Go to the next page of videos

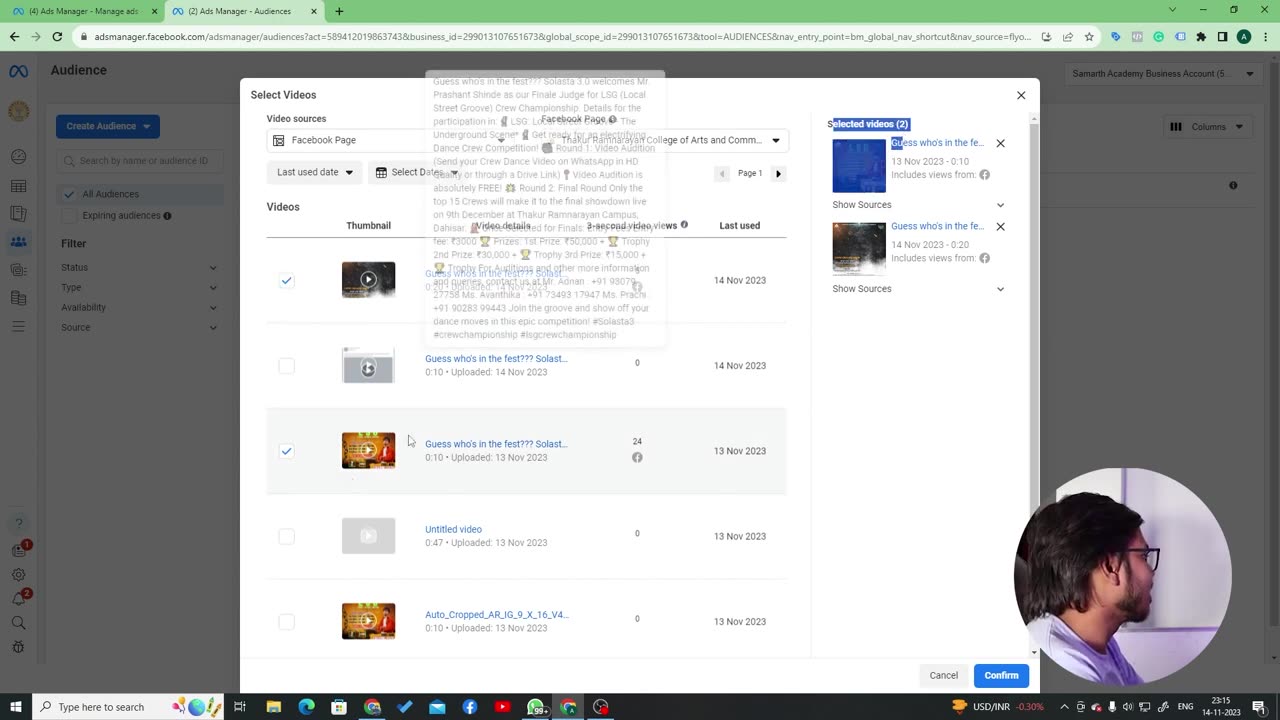coord(778,173)
